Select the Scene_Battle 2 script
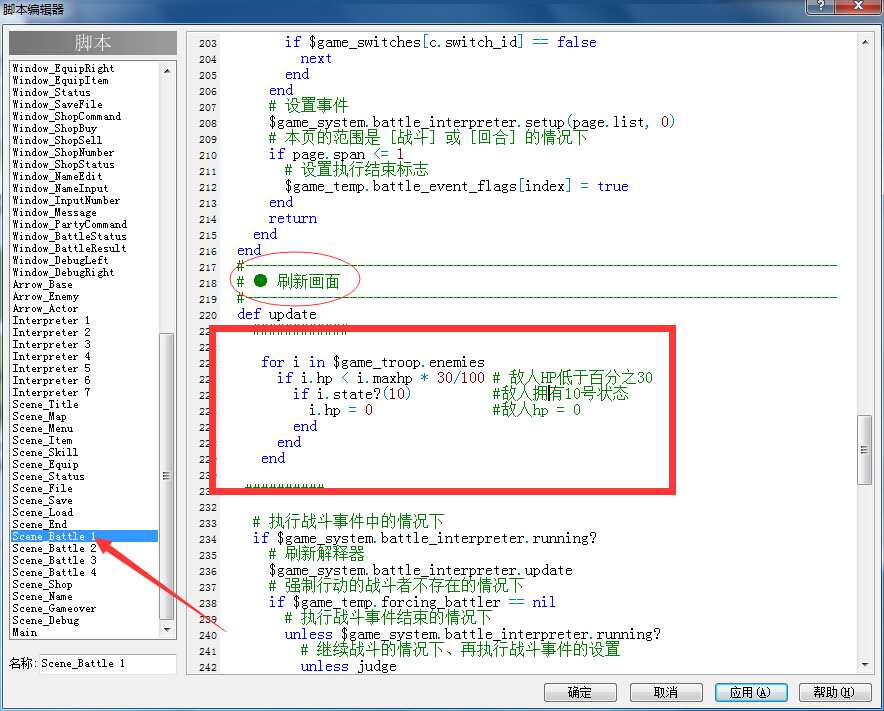884x711 pixels. [85, 548]
